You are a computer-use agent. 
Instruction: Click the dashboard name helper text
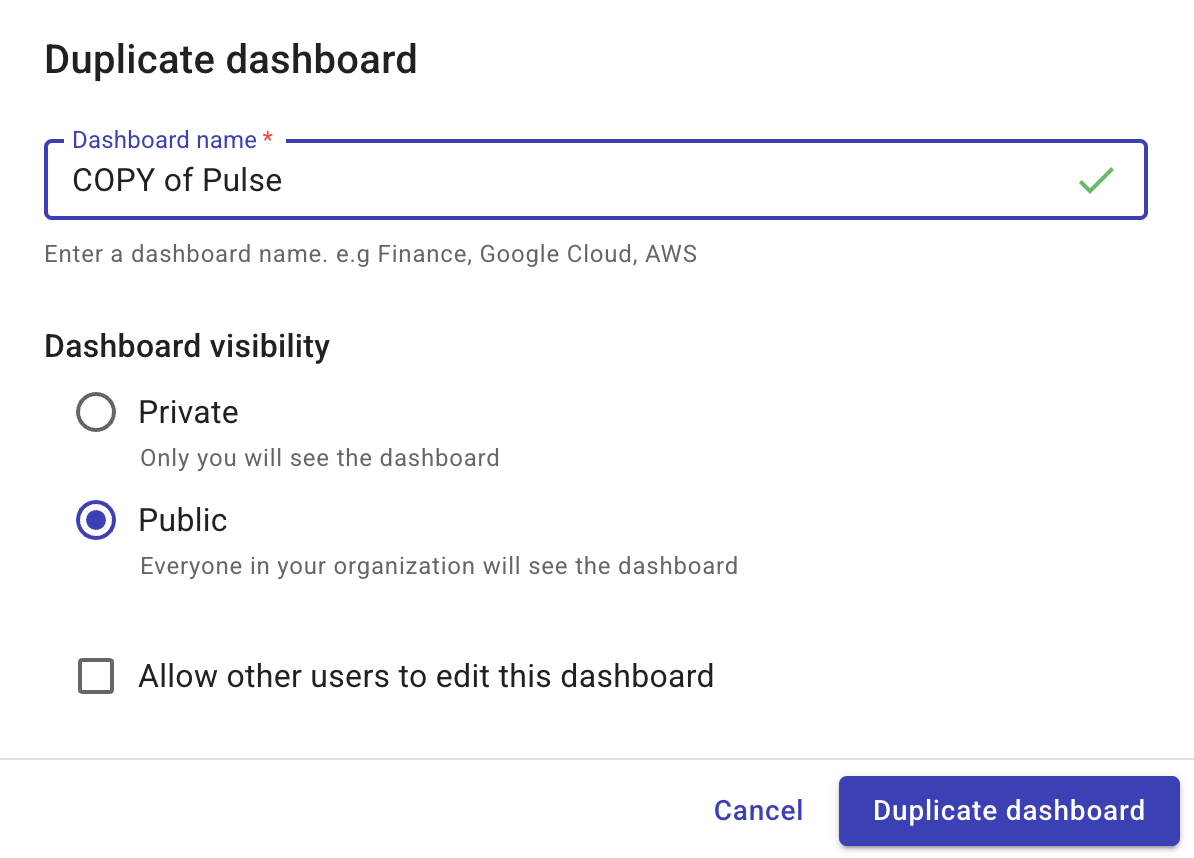pyautogui.click(x=370, y=253)
